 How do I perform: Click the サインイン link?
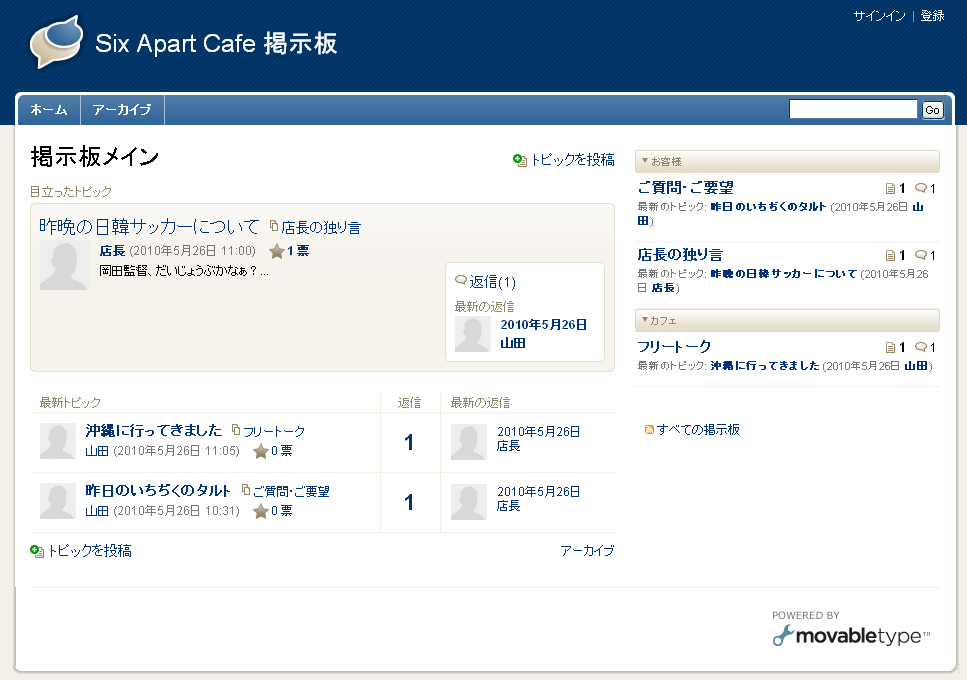pos(879,16)
